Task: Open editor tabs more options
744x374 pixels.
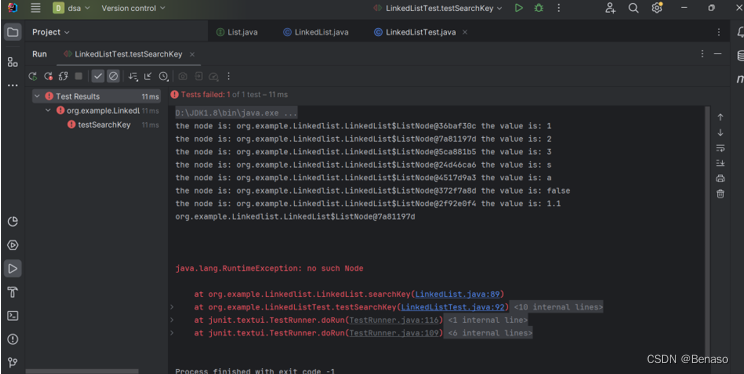Action: click(x=718, y=32)
